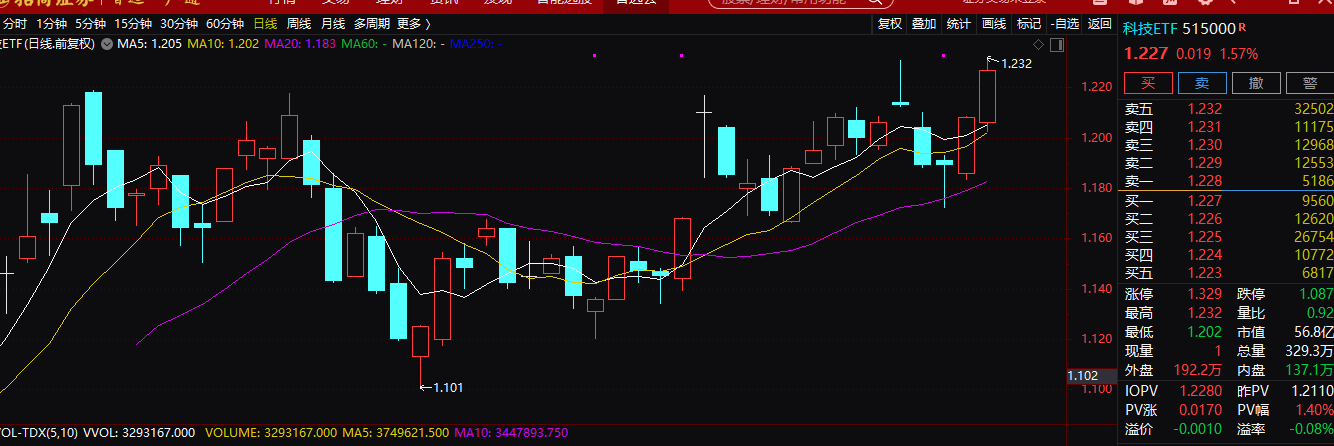The image size is (1334, 446).
Task: Click the current price 1.227
Action: click(1146, 54)
